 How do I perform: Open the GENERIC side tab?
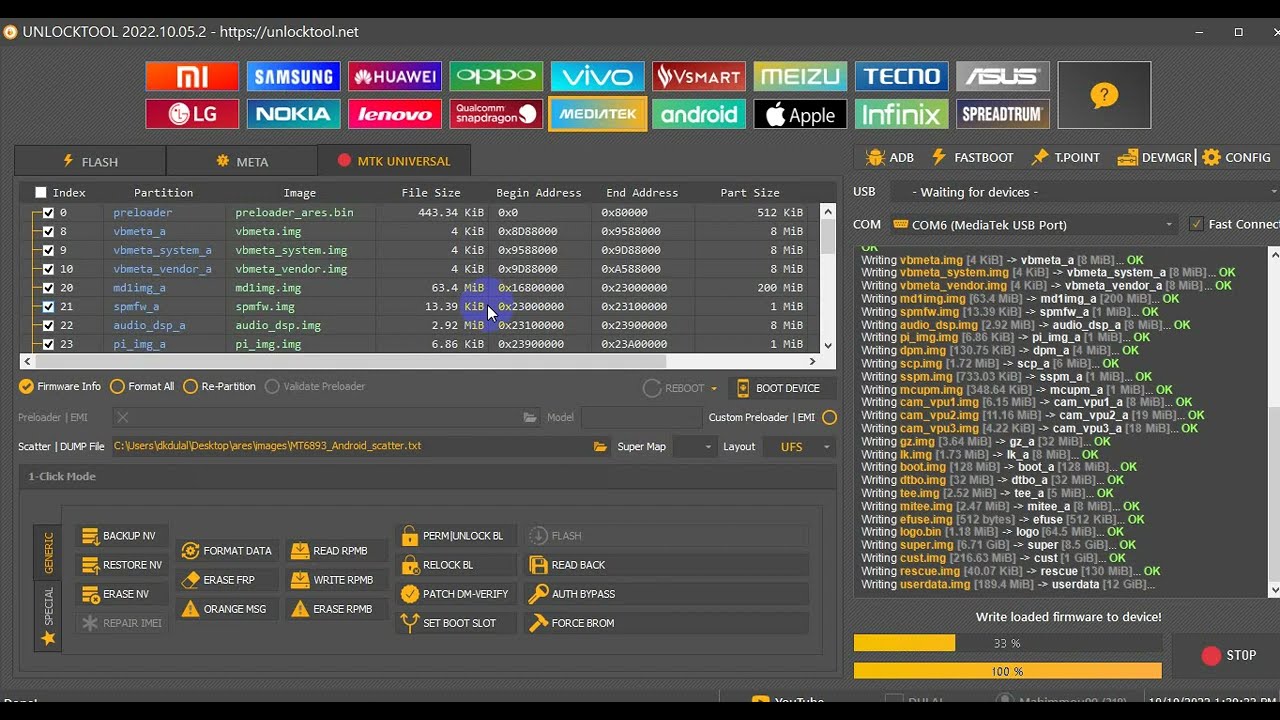click(x=48, y=553)
